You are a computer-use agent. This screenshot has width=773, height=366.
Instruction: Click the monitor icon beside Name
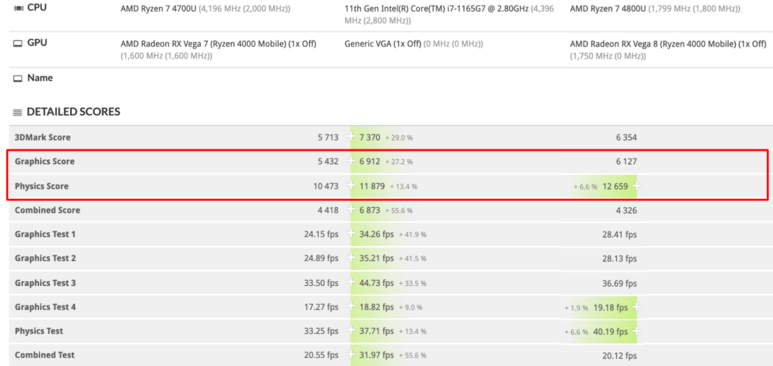(18, 78)
